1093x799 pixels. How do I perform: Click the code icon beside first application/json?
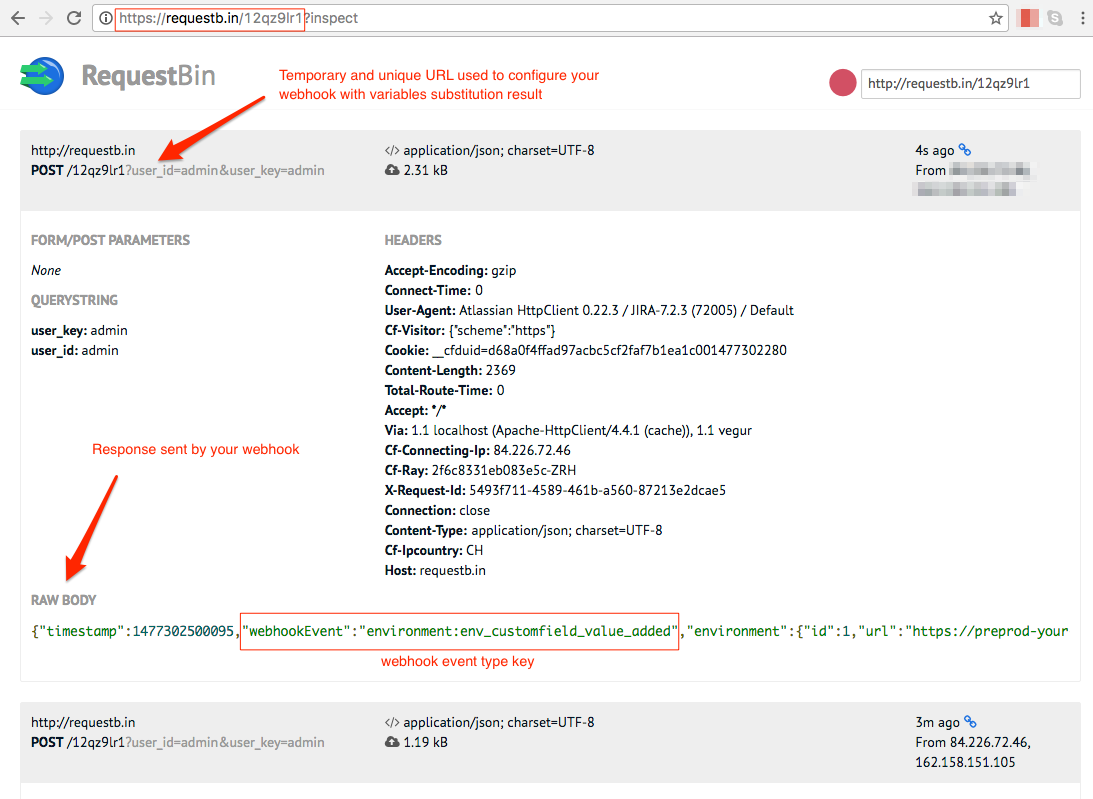pyautogui.click(x=392, y=151)
